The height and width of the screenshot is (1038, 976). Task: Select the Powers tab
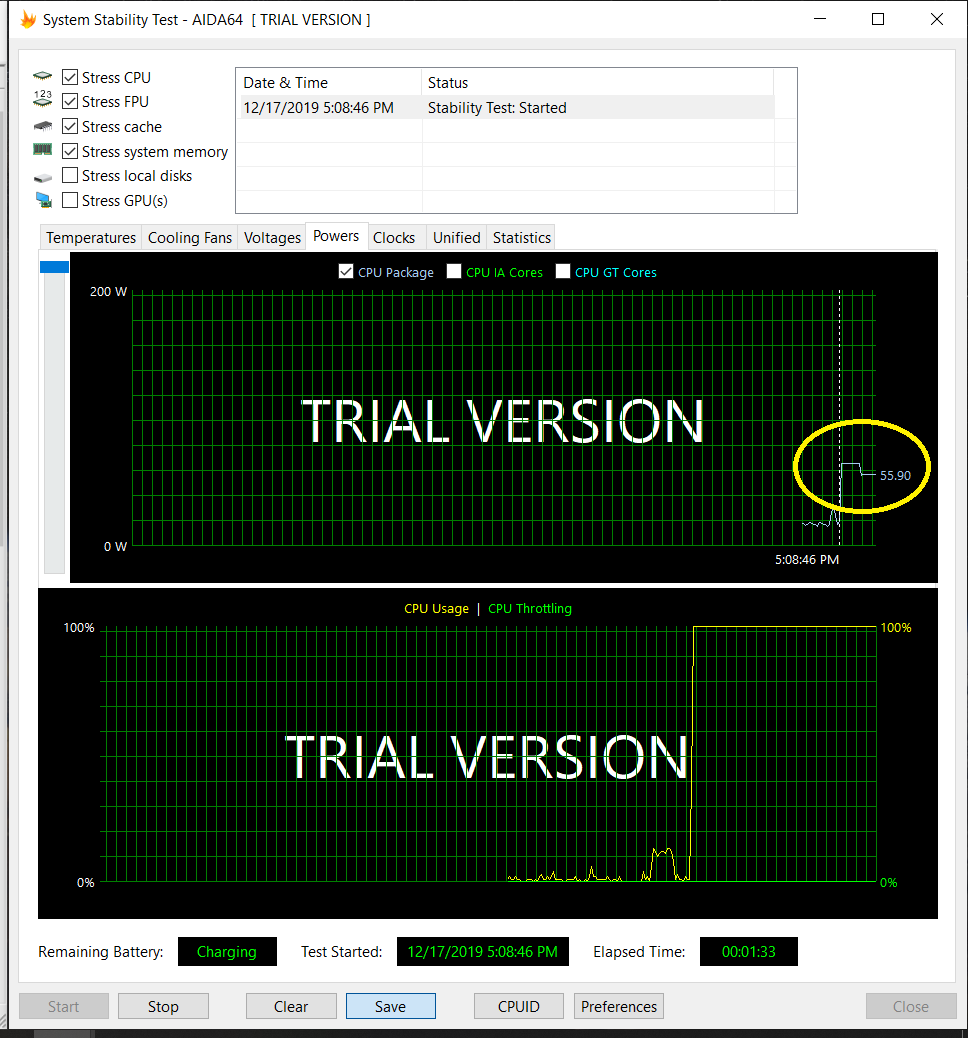tap(336, 236)
